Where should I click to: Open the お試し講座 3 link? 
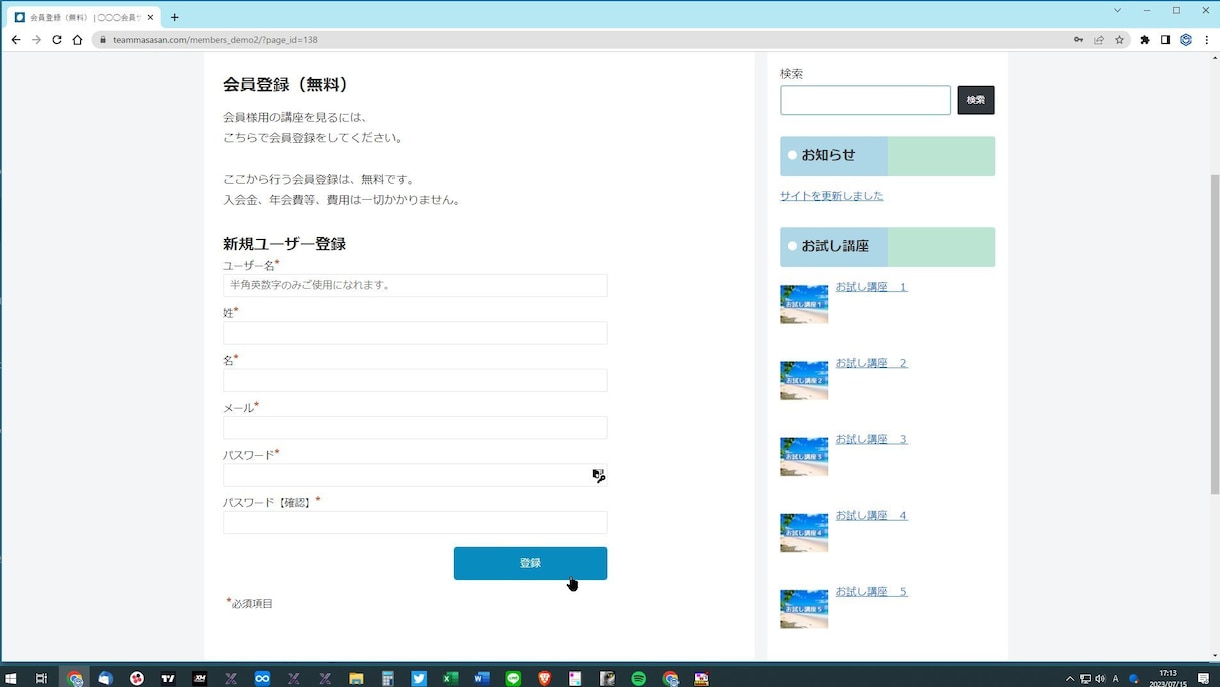[x=871, y=439]
